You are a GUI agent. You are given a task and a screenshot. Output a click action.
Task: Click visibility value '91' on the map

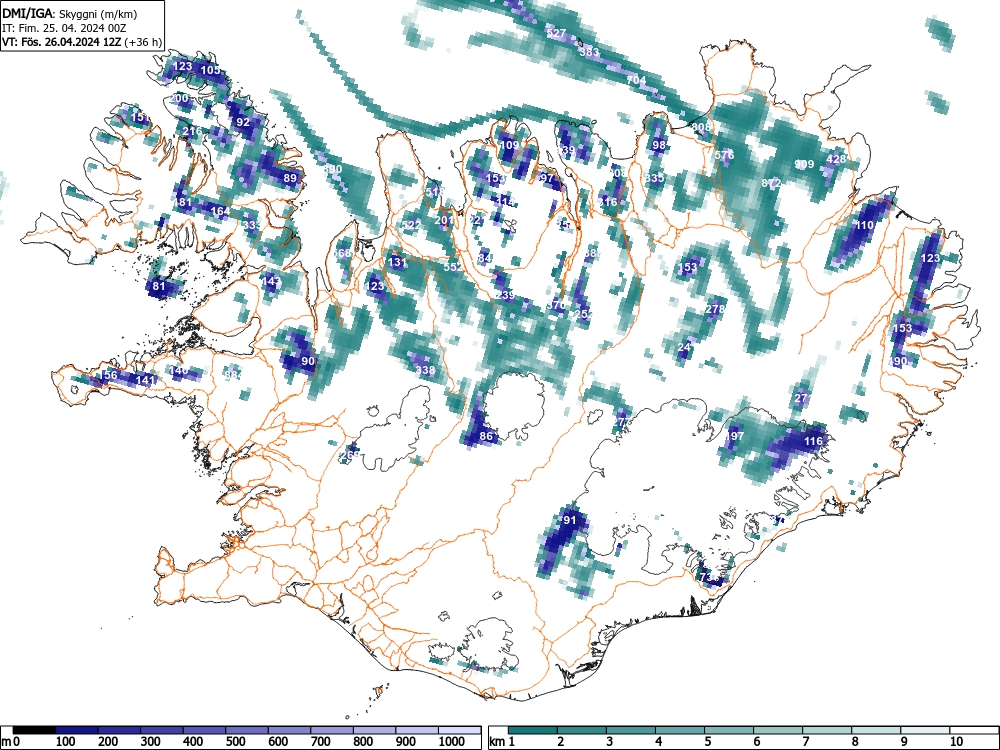click(x=570, y=520)
